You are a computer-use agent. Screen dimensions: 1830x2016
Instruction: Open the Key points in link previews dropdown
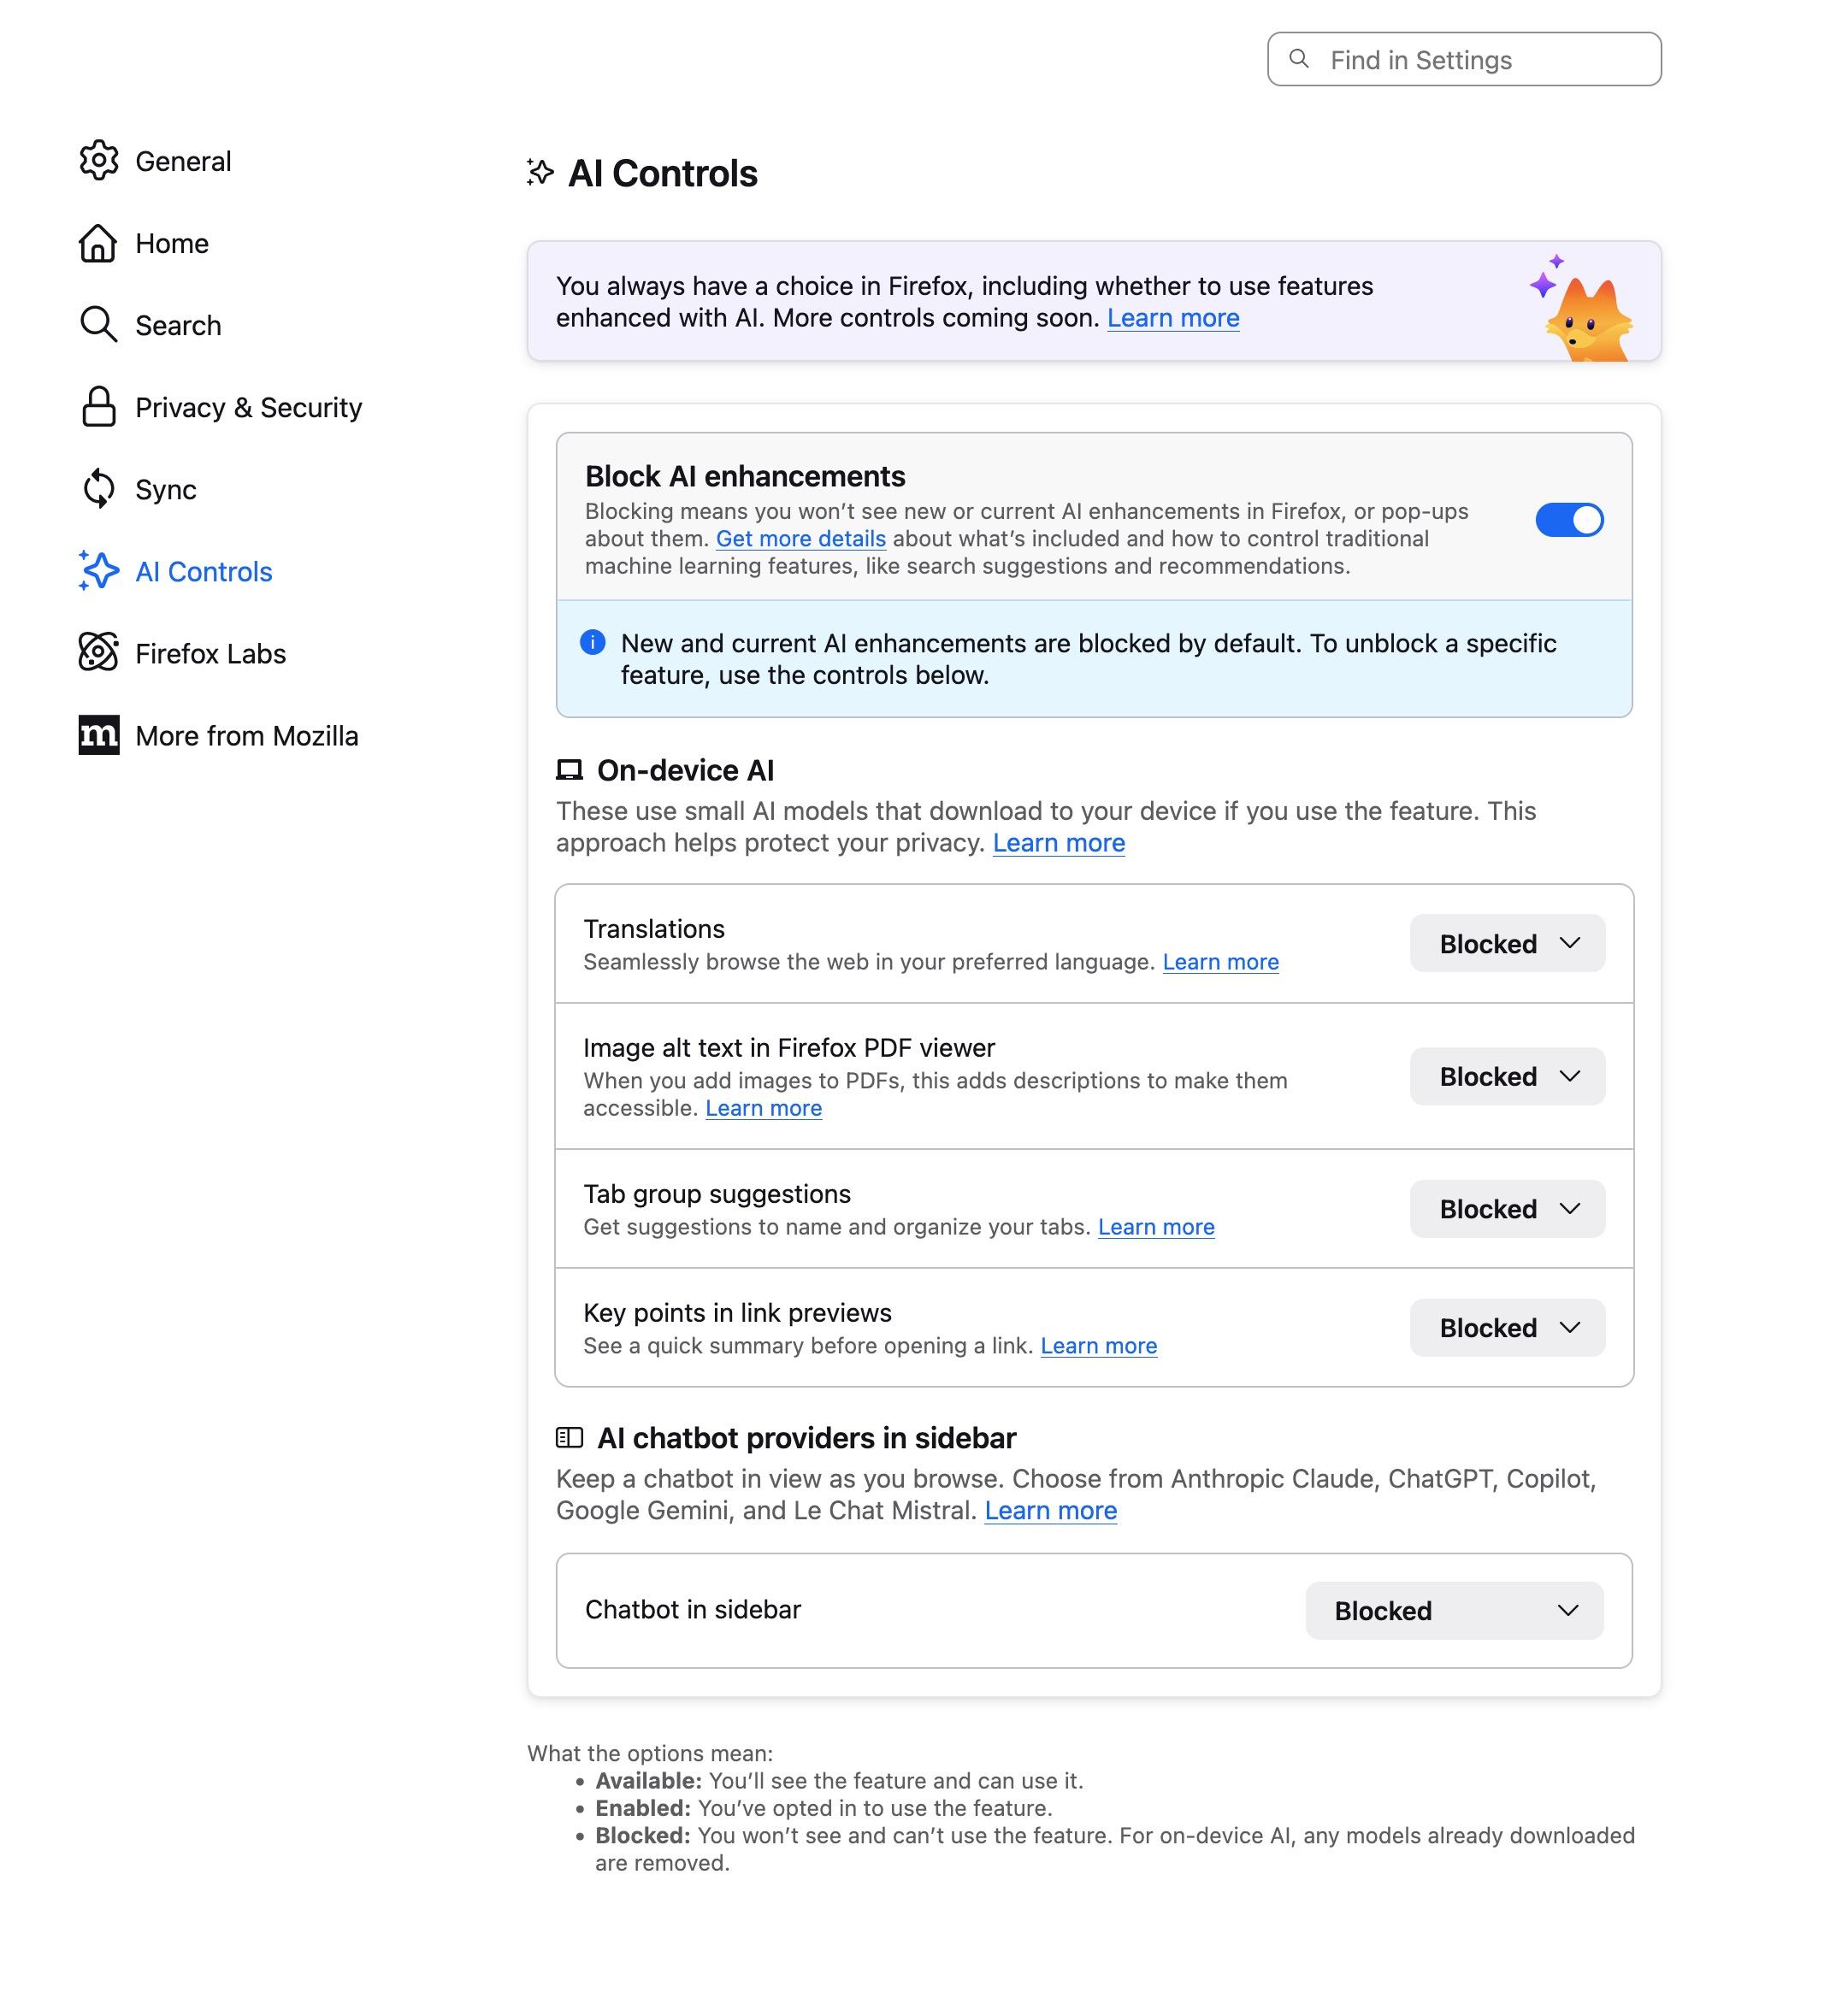[x=1506, y=1328]
